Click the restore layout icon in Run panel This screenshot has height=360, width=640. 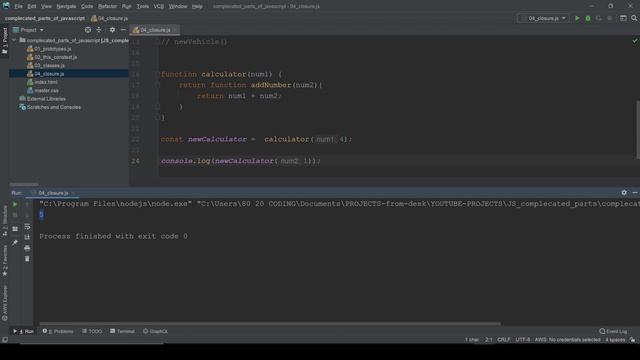(15, 229)
